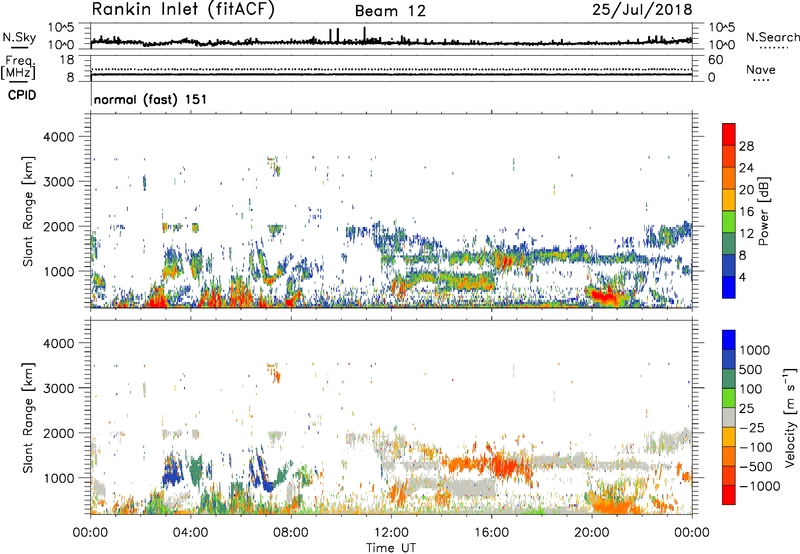Click the velocity panel 'Slant Range [km]' label

(x=28, y=417)
